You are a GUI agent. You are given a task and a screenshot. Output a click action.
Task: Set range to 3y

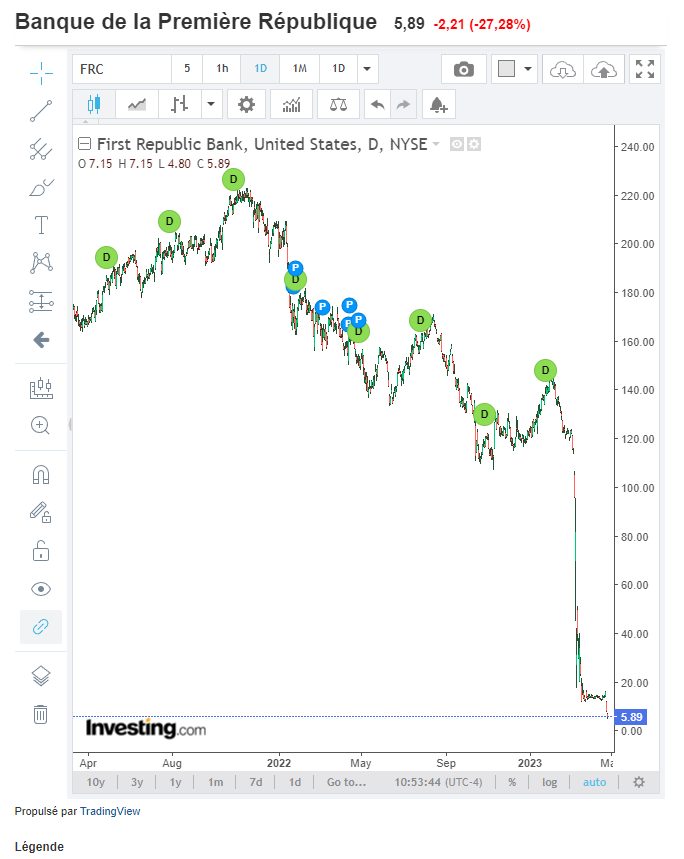137,782
